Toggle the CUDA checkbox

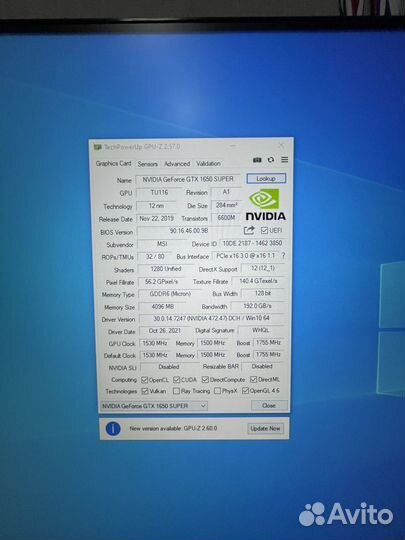[x=176, y=380]
